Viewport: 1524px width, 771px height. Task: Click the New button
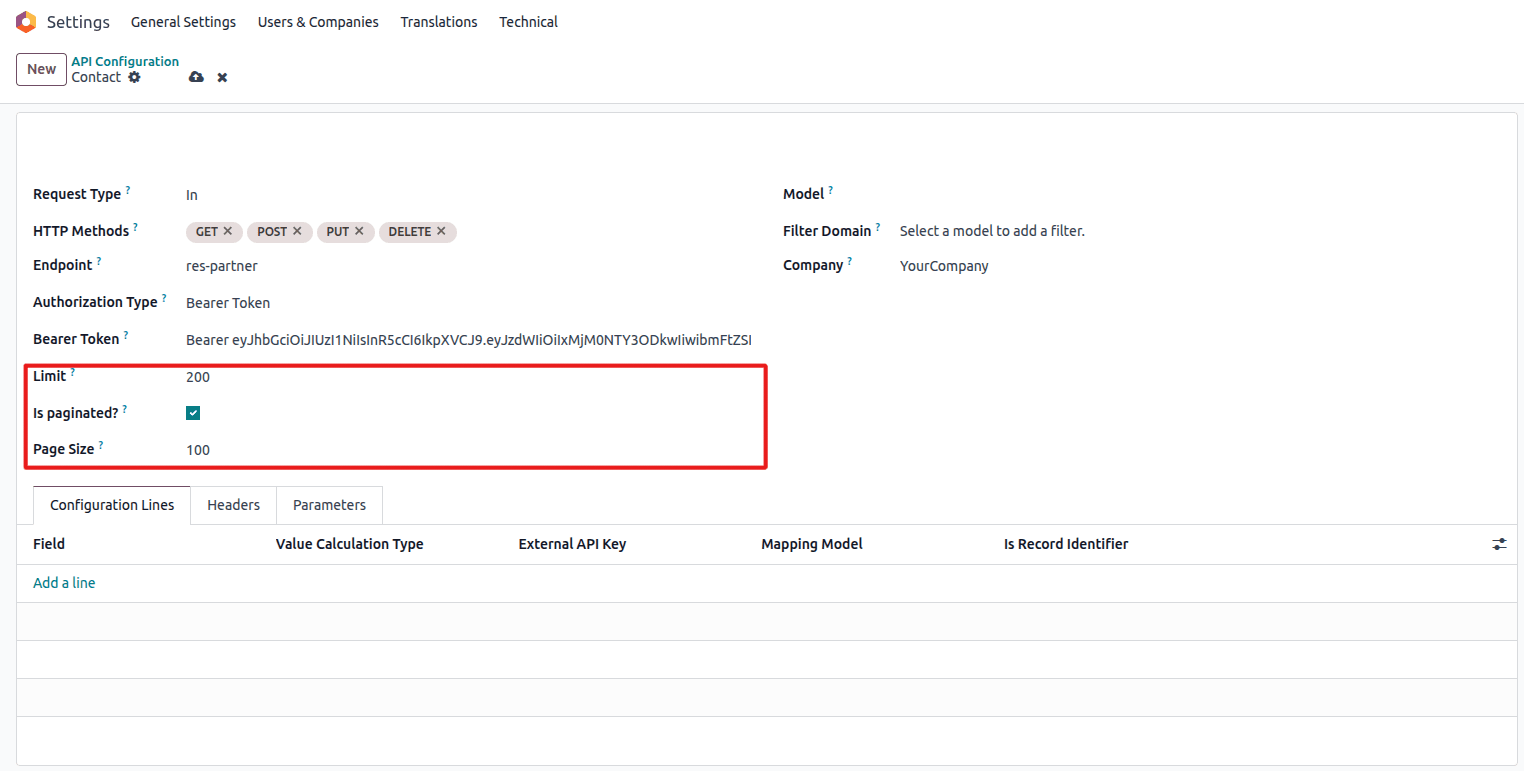(x=41, y=69)
